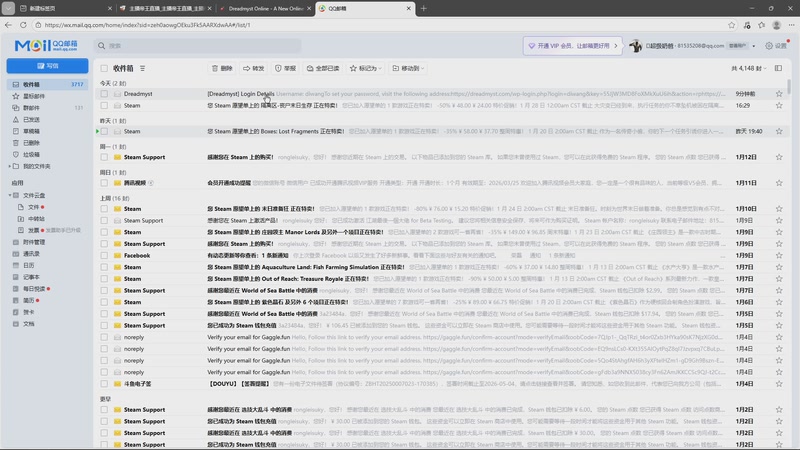
Task: Star the Dreadmyst Login Details email
Action: (779, 94)
